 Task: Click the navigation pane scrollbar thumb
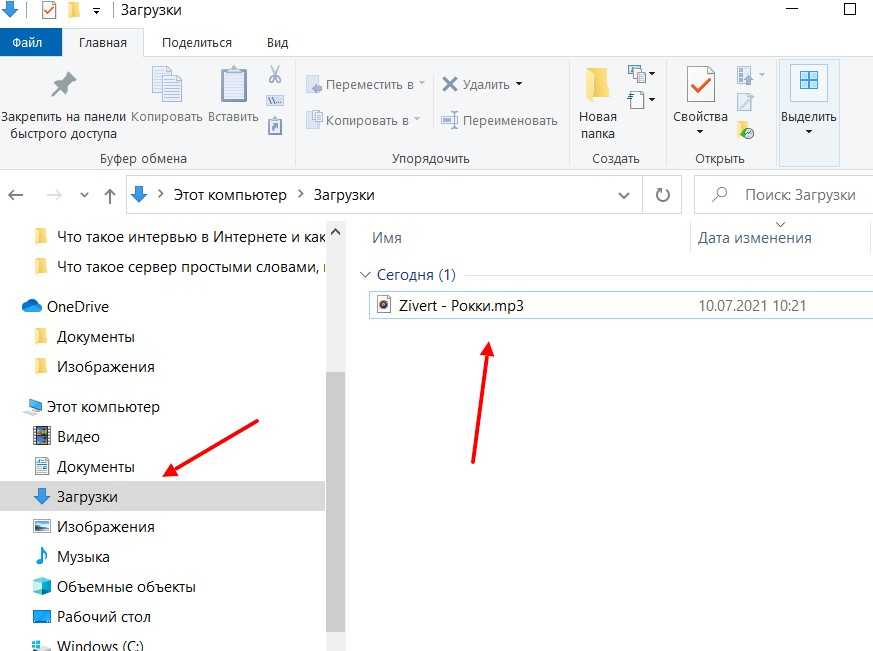[335, 501]
